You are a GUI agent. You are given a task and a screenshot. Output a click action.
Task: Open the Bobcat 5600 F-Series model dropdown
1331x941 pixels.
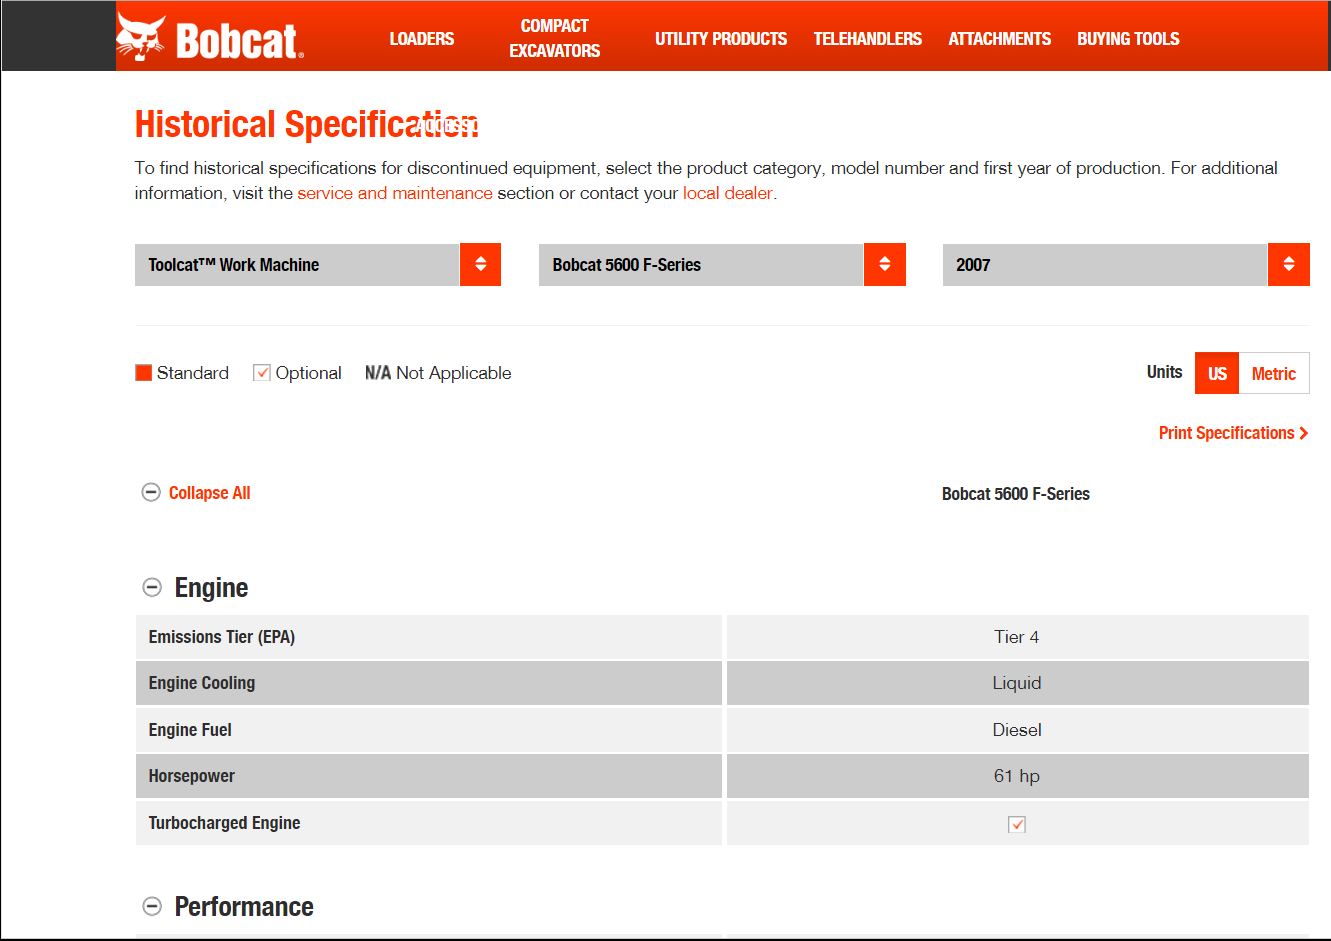pyautogui.click(x=701, y=265)
